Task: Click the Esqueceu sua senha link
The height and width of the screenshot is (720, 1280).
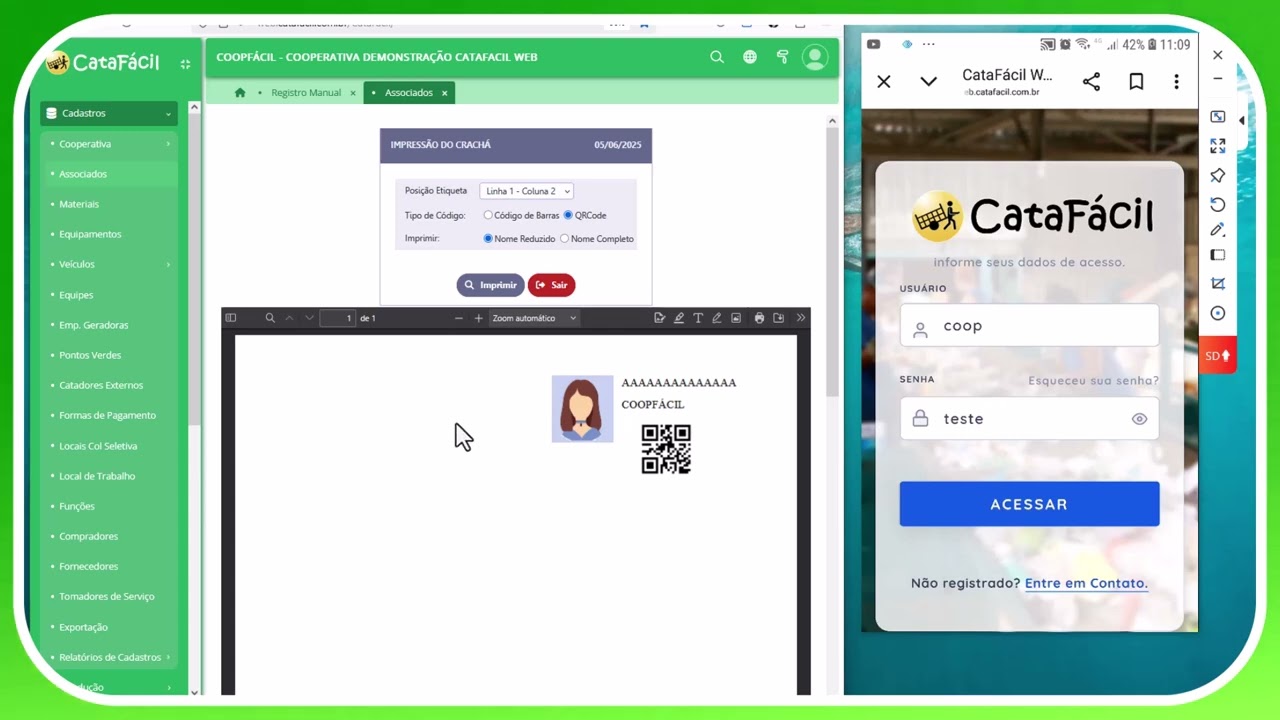Action: point(1093,381)
